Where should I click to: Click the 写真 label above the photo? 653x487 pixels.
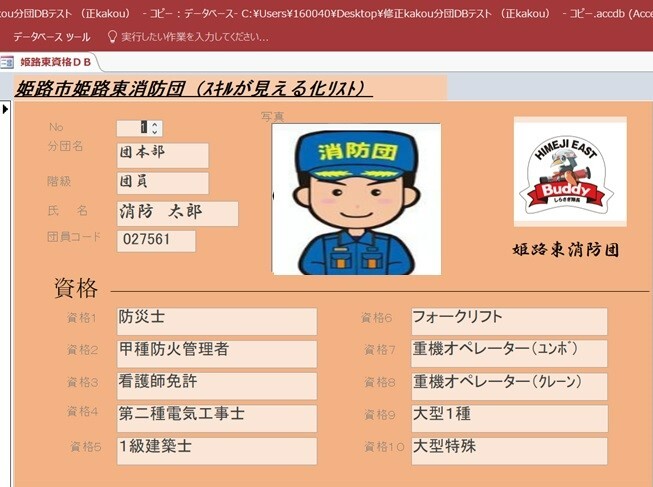click(273, 117)
